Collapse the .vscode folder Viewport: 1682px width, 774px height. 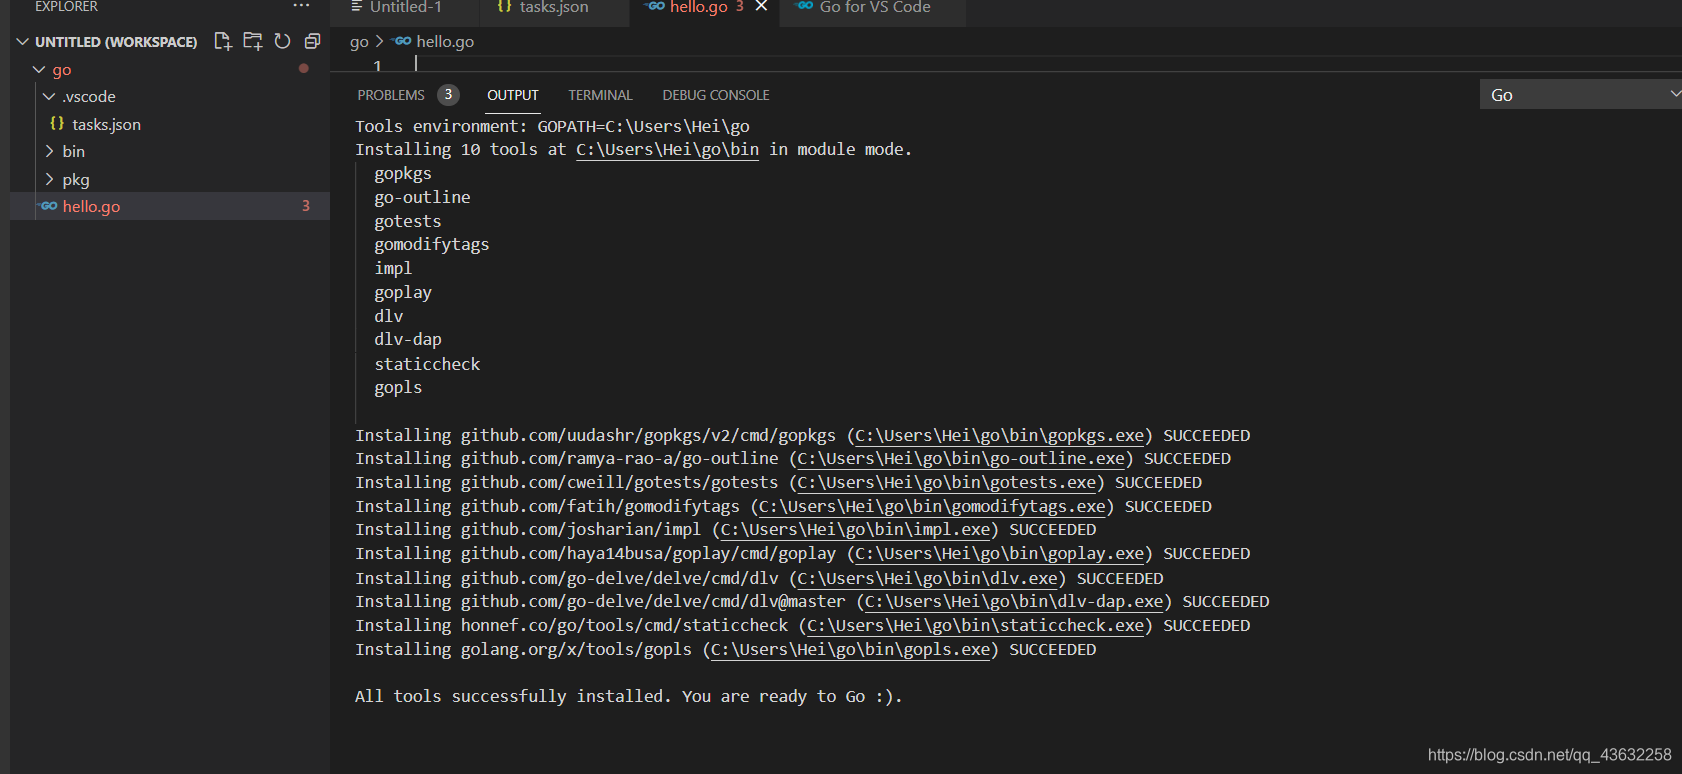click(49, 96)
